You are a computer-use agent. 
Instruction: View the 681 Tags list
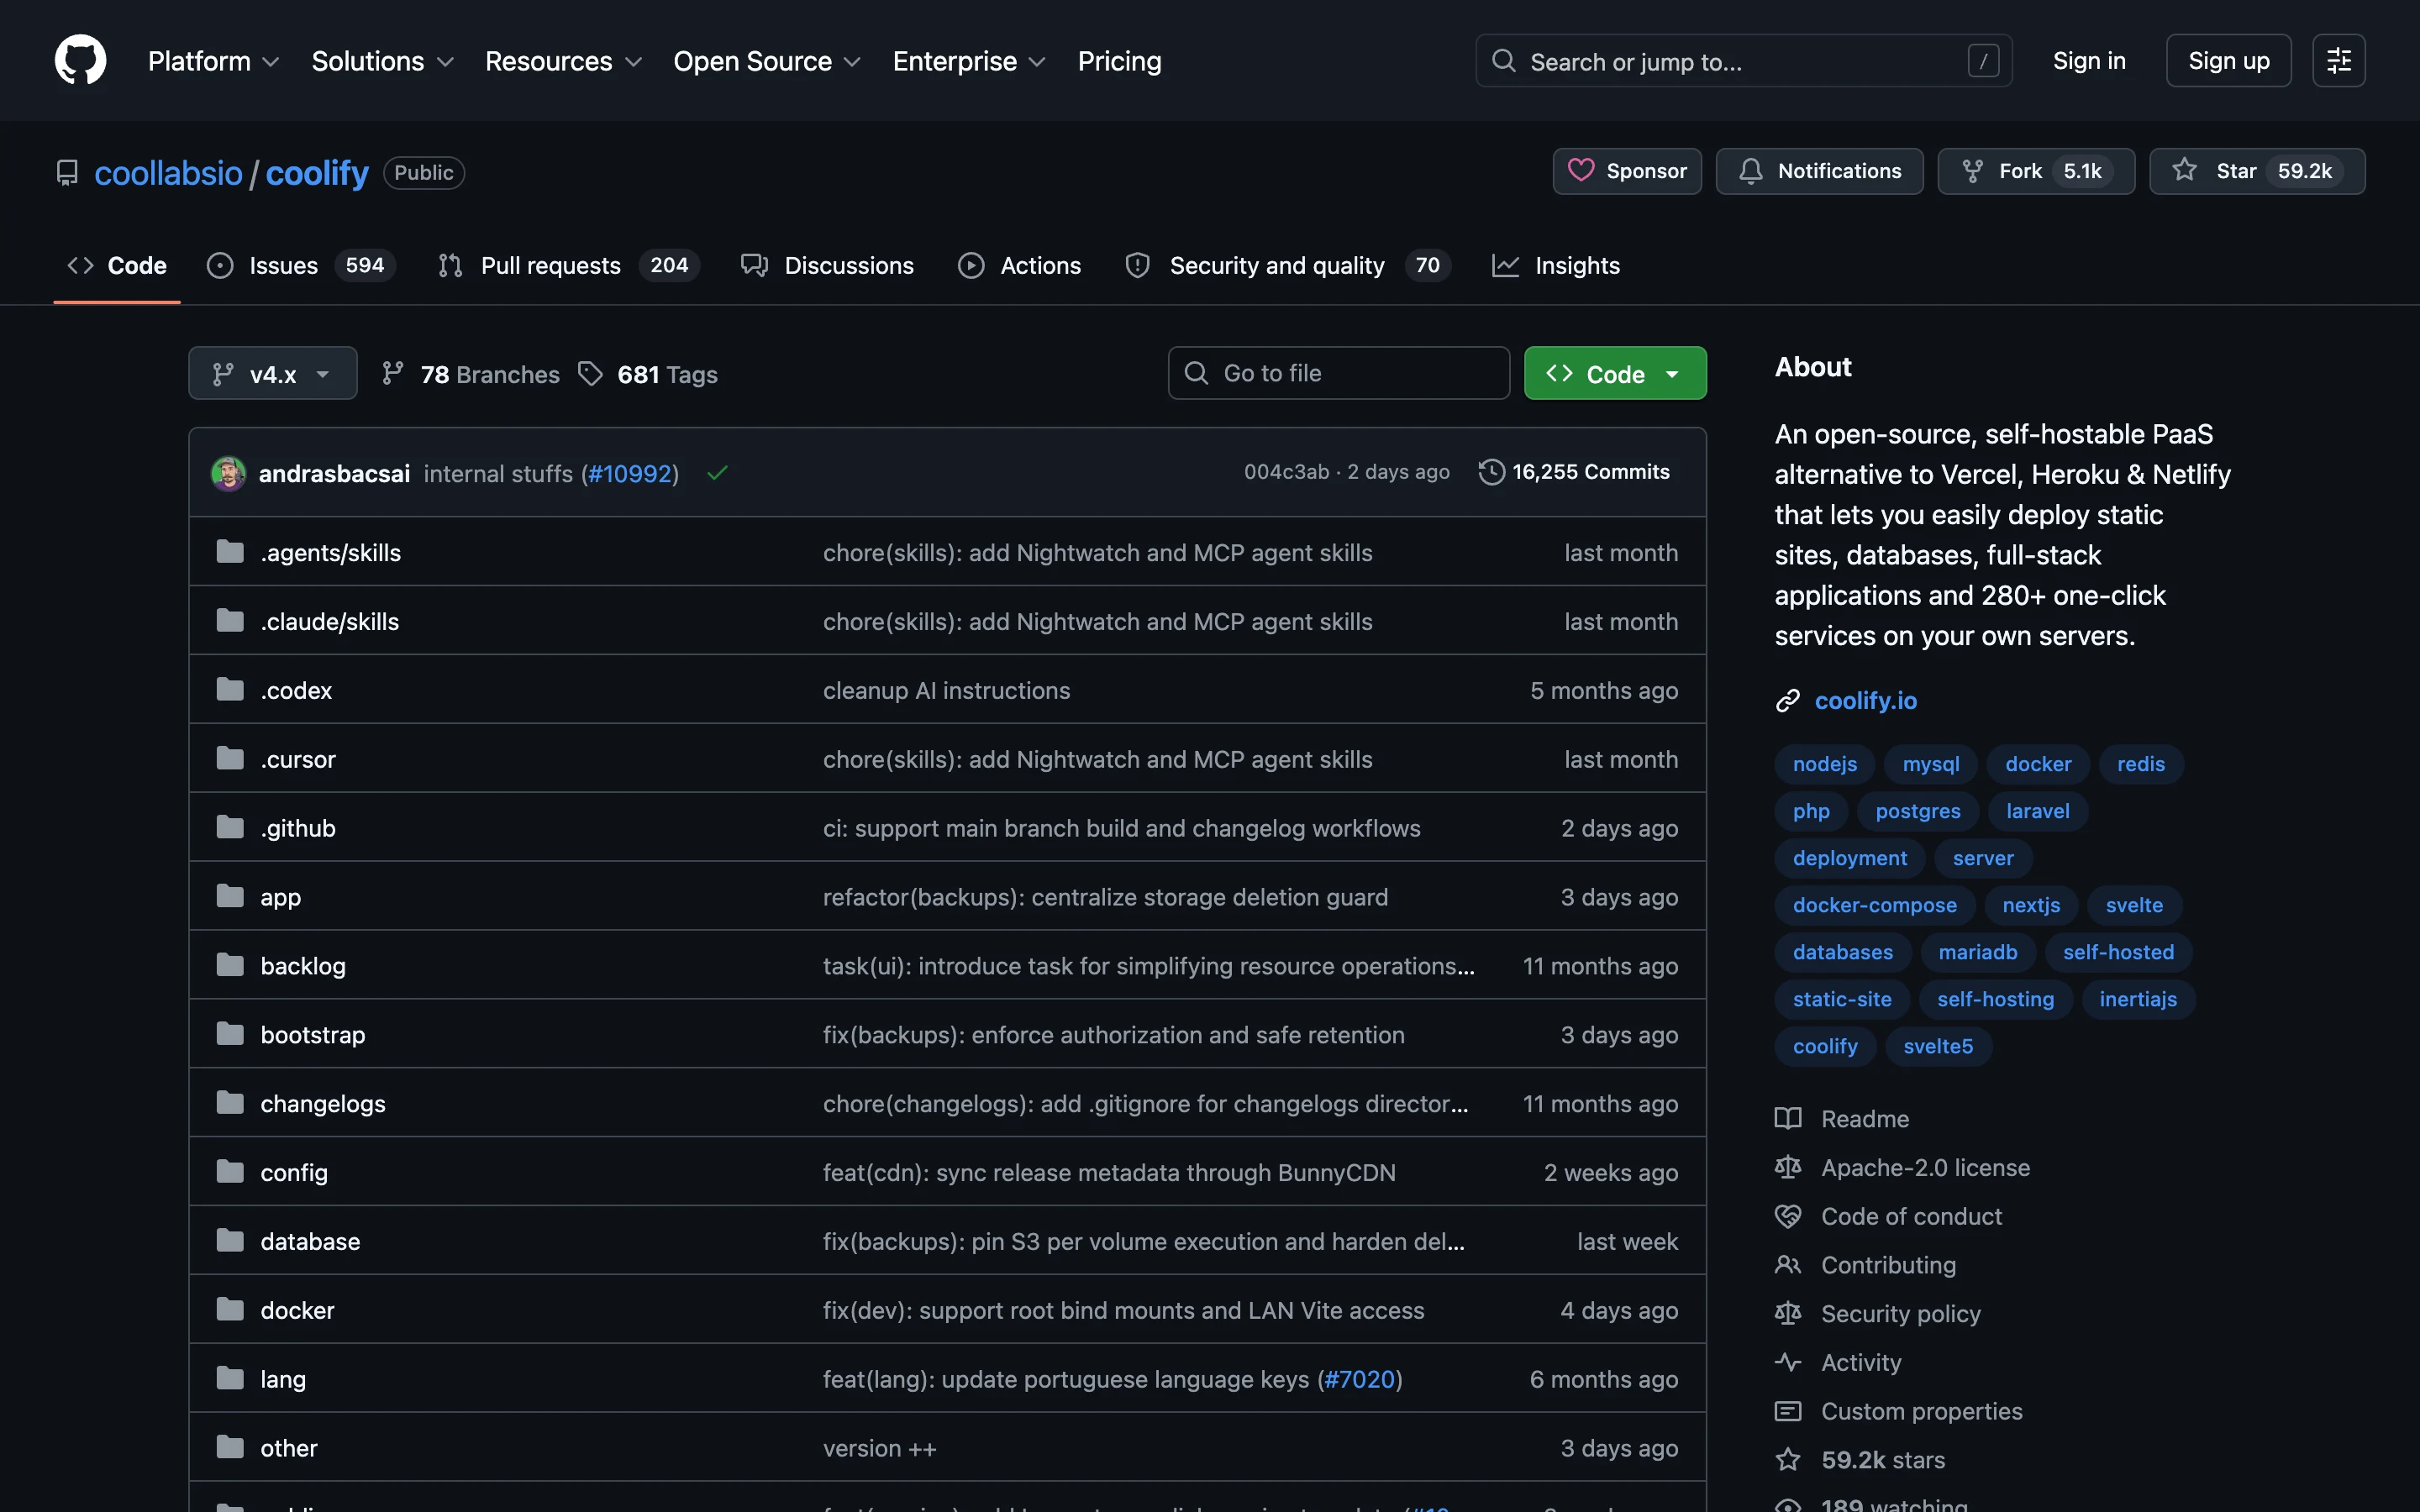(649, 374)
